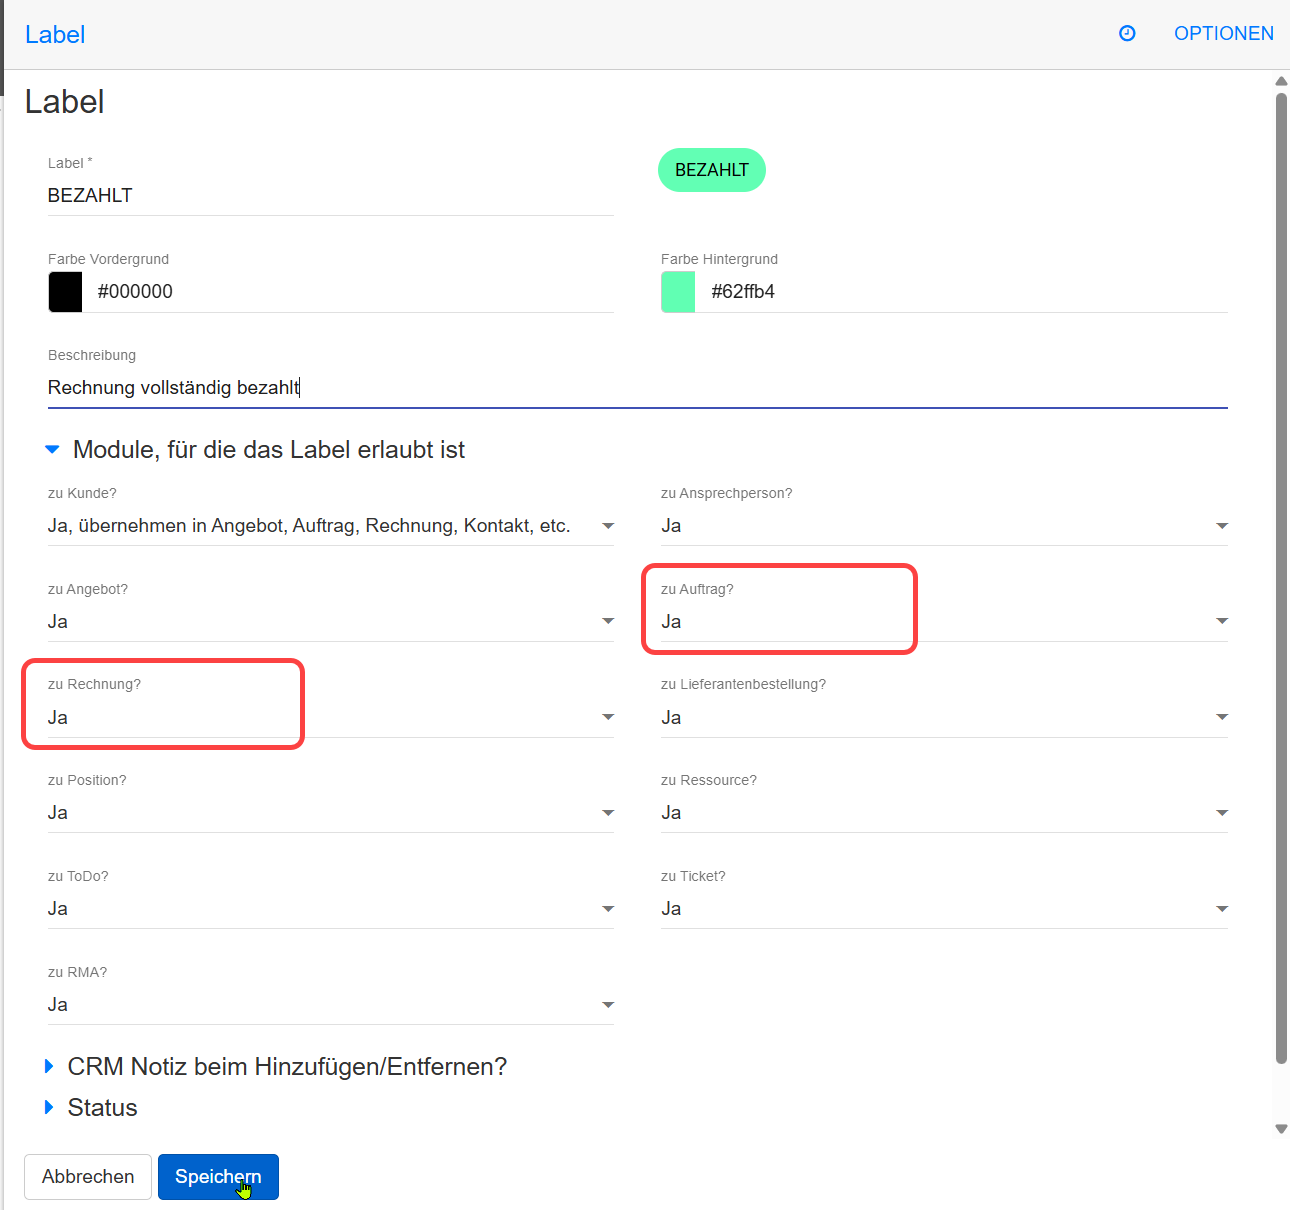Screen dimensions: 1290x1210
Task: Click the scrollbar down arrow
Action: (x=1281, y=1129)
